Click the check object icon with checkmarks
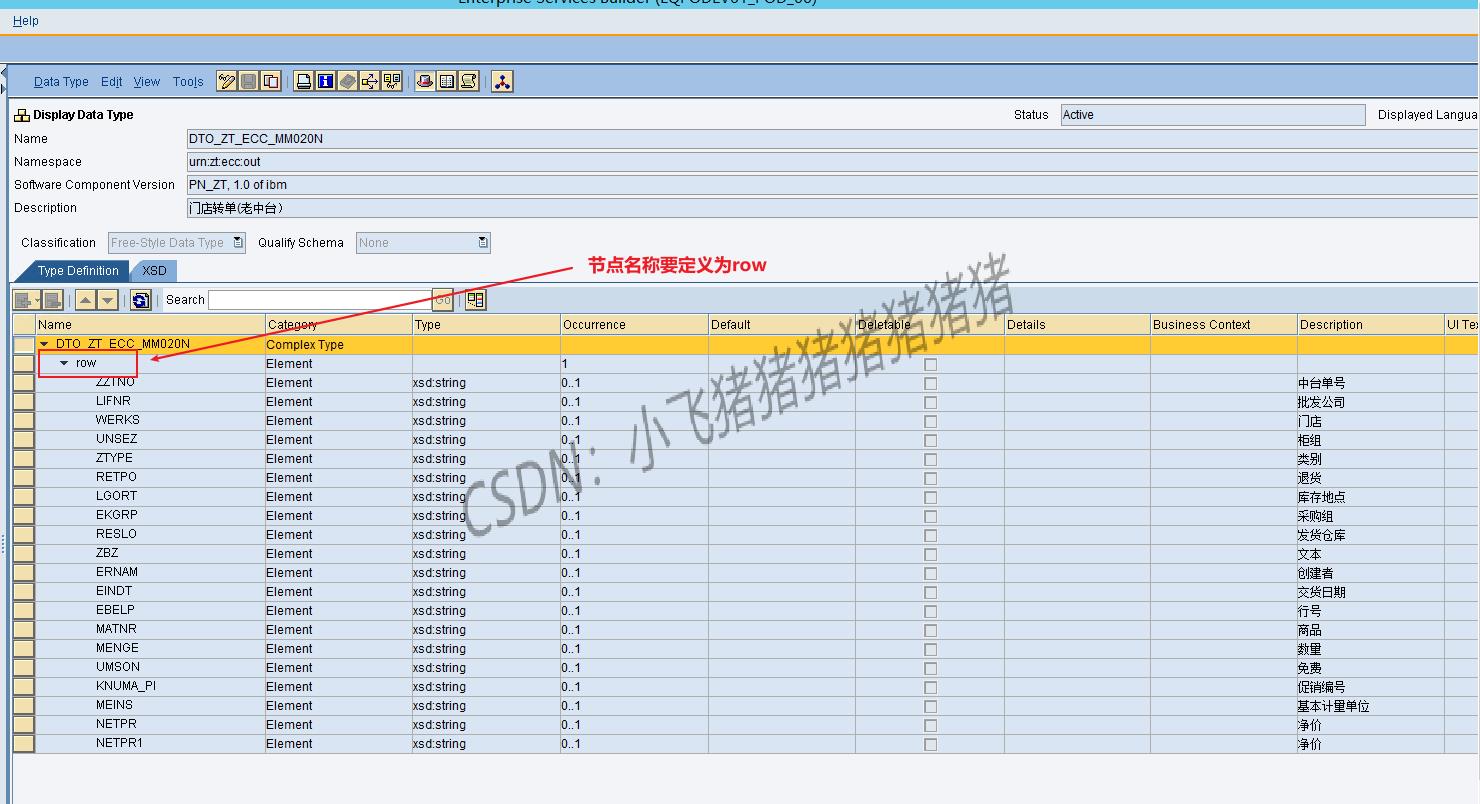Image resolution: width=1480 pixels, height=804 pixels. click(392, 82)
